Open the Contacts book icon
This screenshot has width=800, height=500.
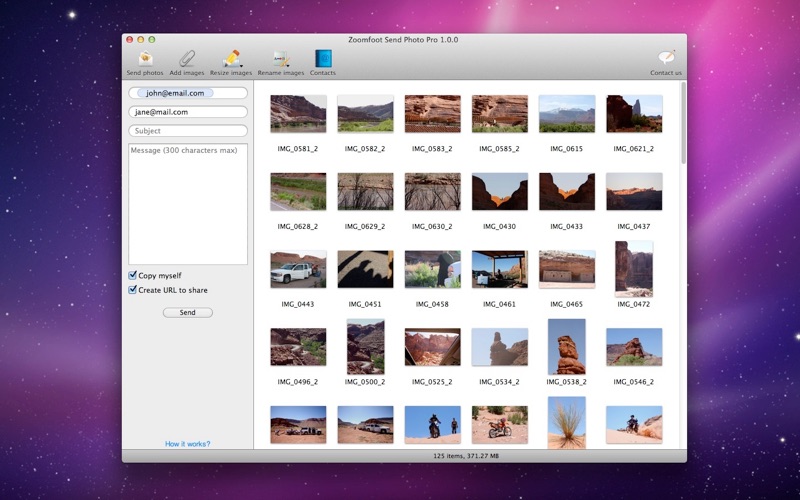tap(323, 59)
